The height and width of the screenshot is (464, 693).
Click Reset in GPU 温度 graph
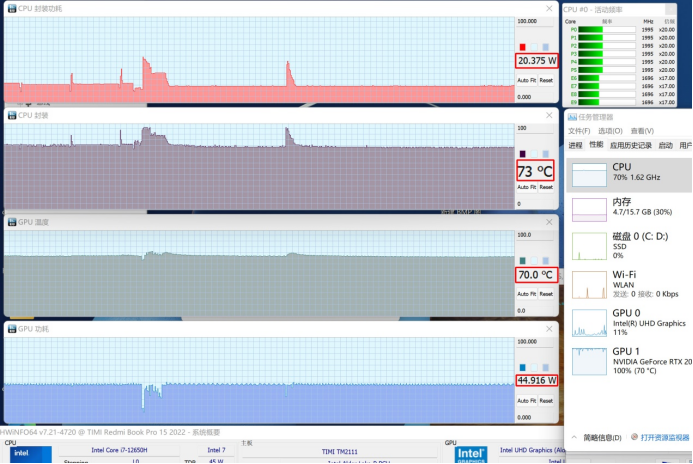(546, 294)
